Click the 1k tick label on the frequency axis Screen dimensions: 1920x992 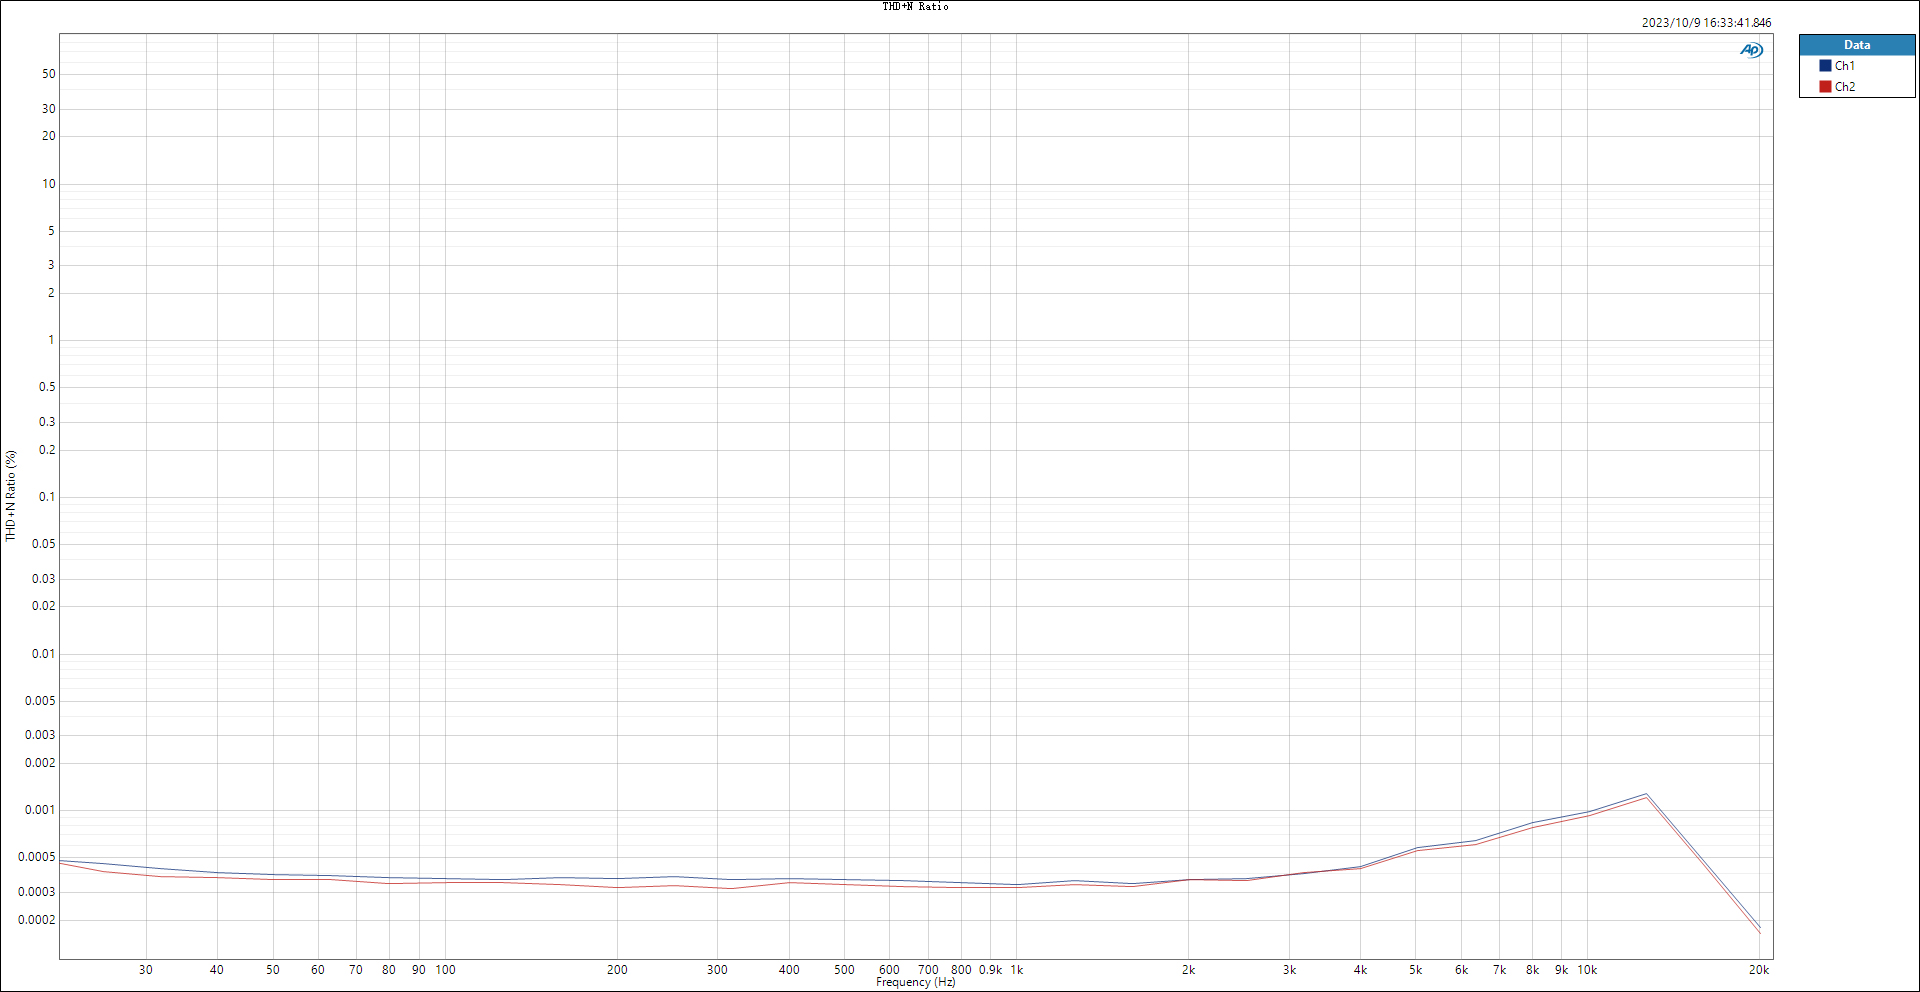point(1017,970)
